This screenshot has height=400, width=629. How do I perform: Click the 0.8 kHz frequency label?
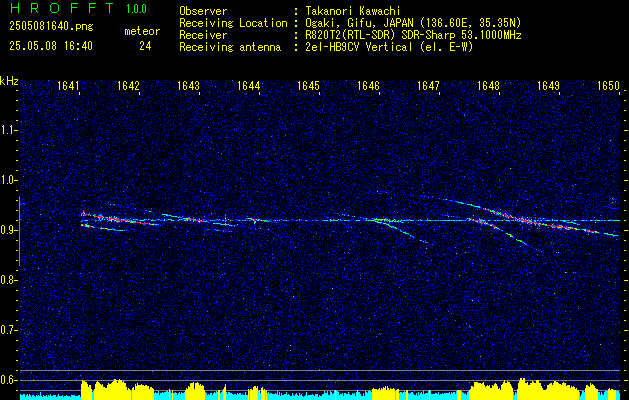(7, 280)
